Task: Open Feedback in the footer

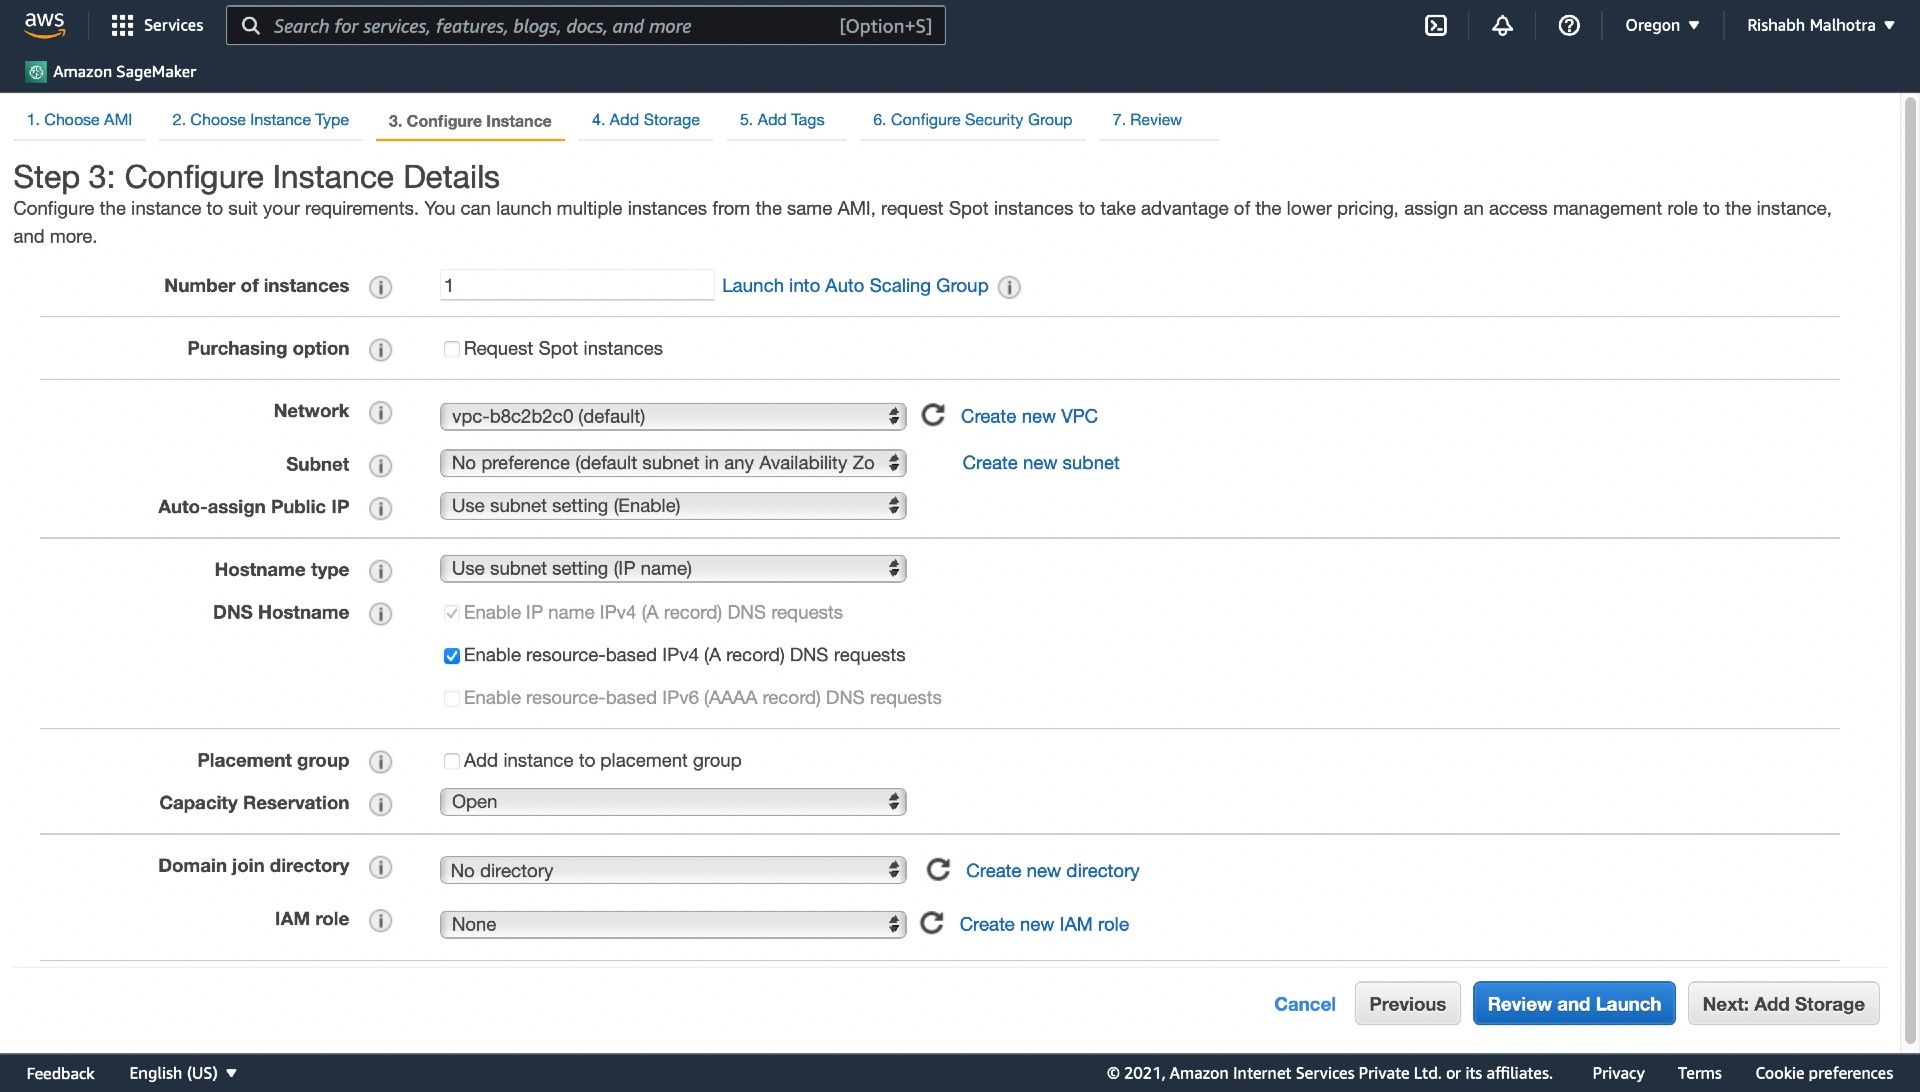Action: point(60,1073)
